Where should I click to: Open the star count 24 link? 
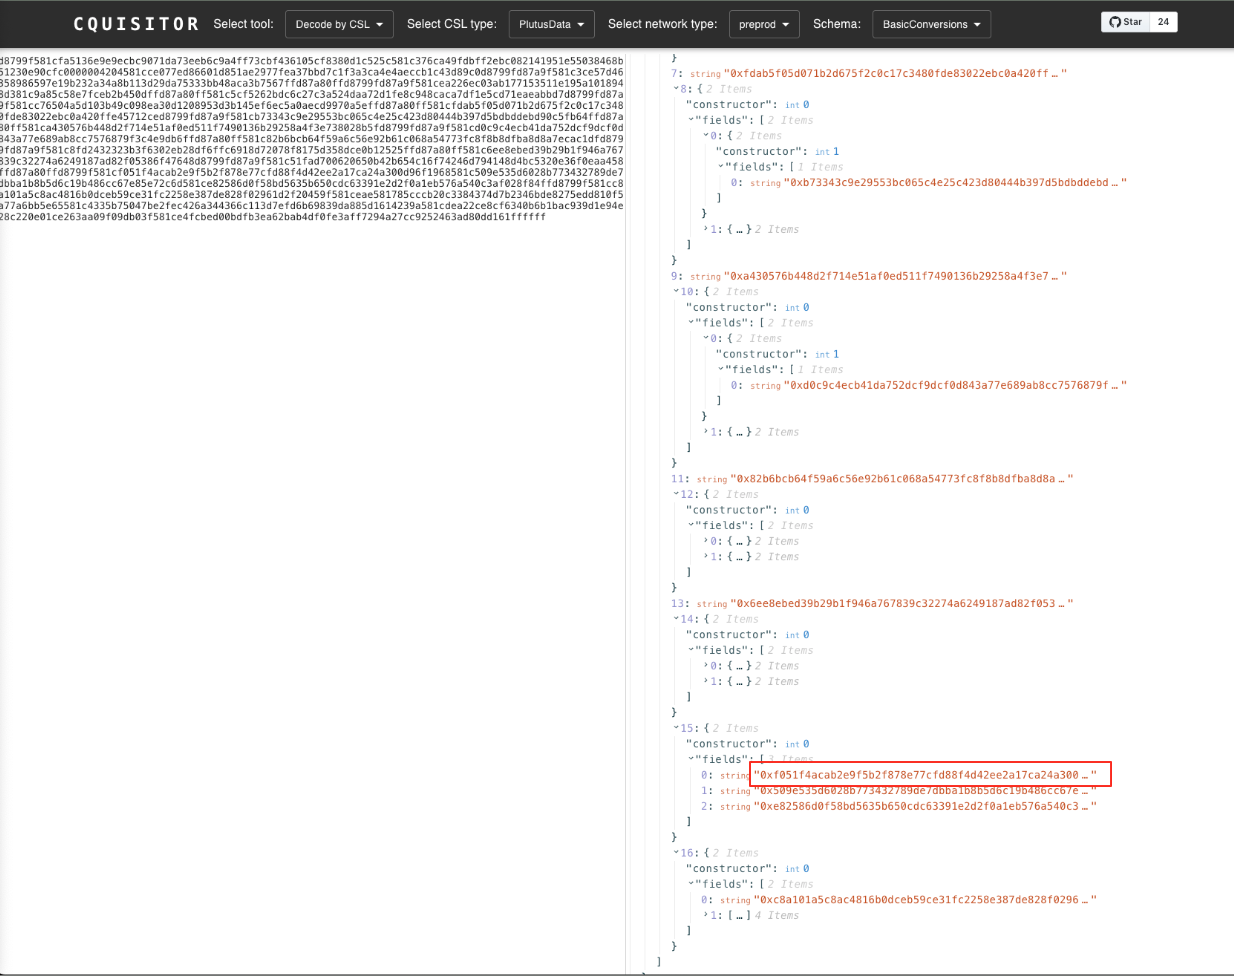coord(1163,22)
